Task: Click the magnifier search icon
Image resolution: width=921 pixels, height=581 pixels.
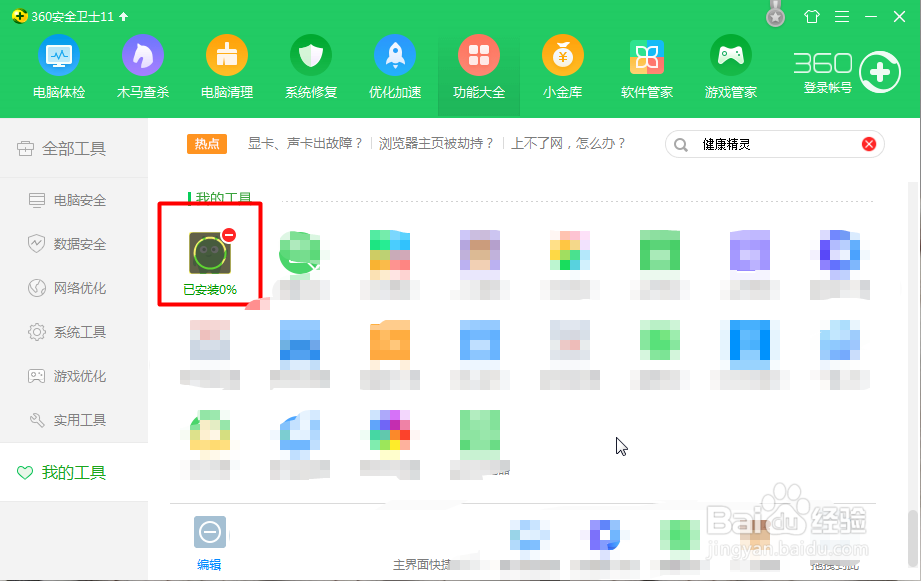Action: (680, 145)
